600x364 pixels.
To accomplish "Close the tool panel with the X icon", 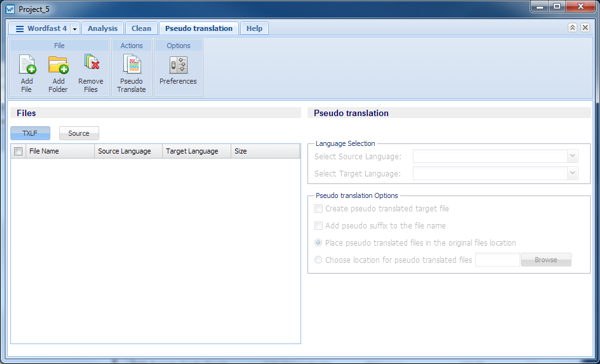I will (x=585, y=28).
